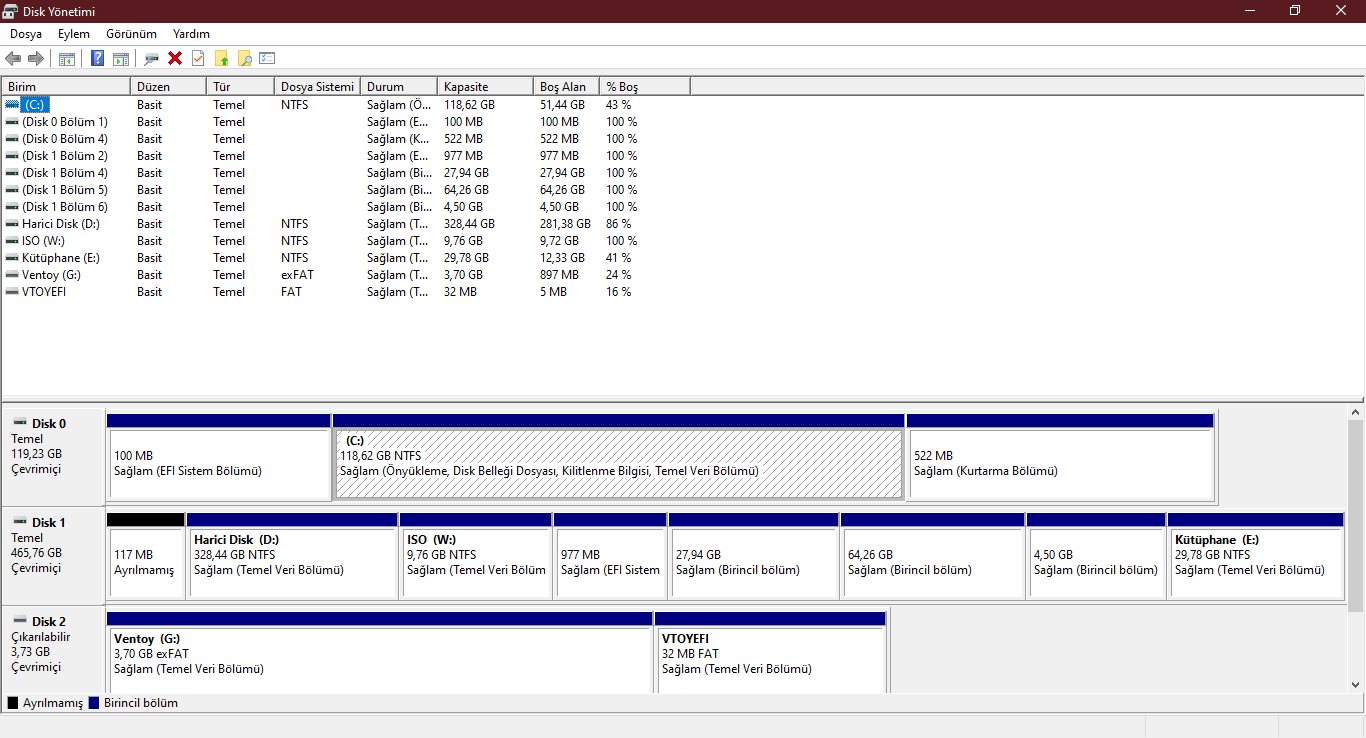Select the 522 MB Kurtarma Bölümü partition
The image size is (1366, 738).
click(1060, 457)
